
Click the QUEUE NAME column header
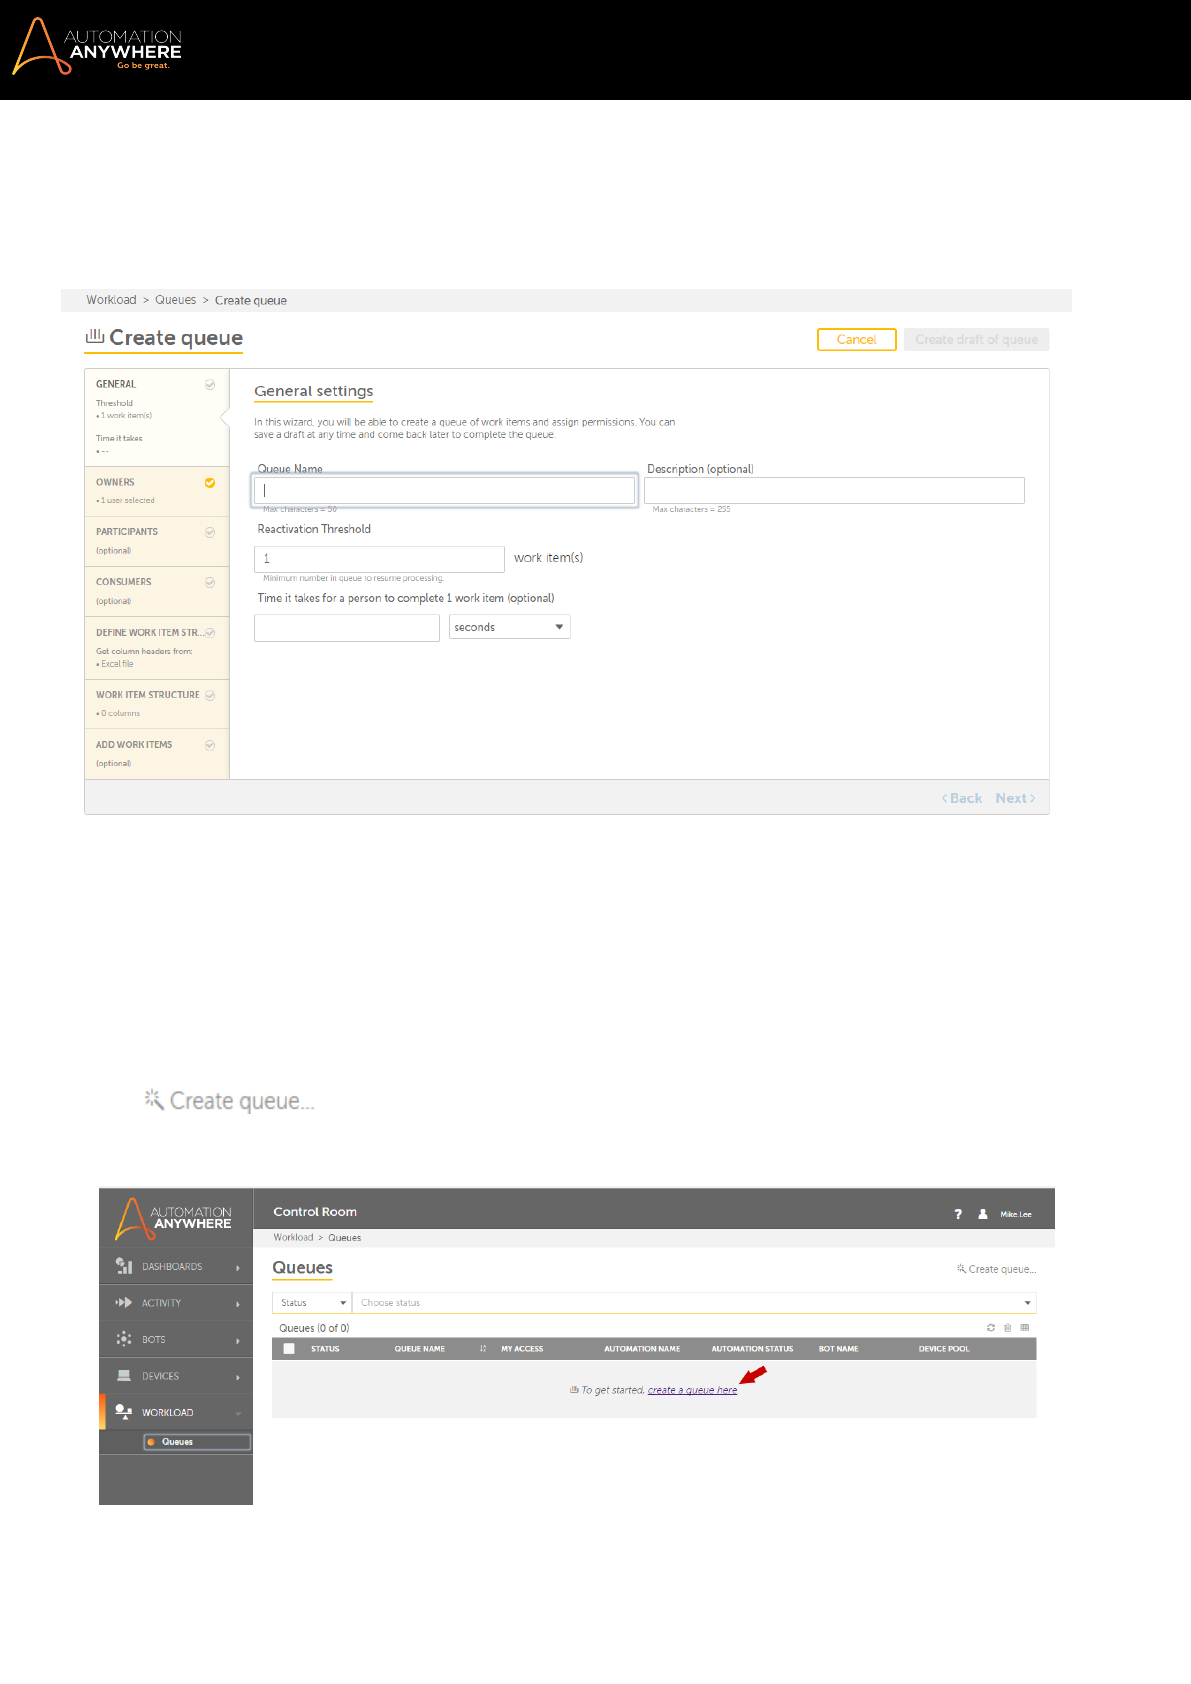coord(420,1349)
